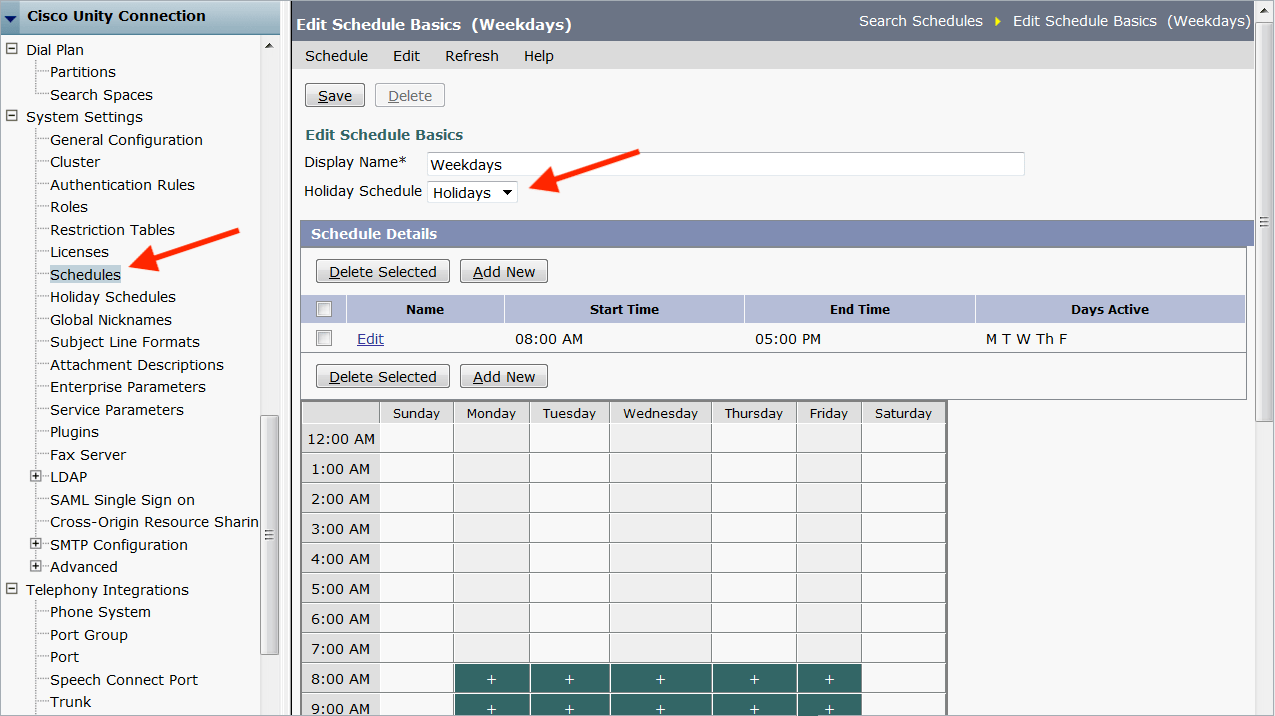The width and height of the screenshot is (1275, 716).
Task: Go to Licenses
Action: (79, 252)
